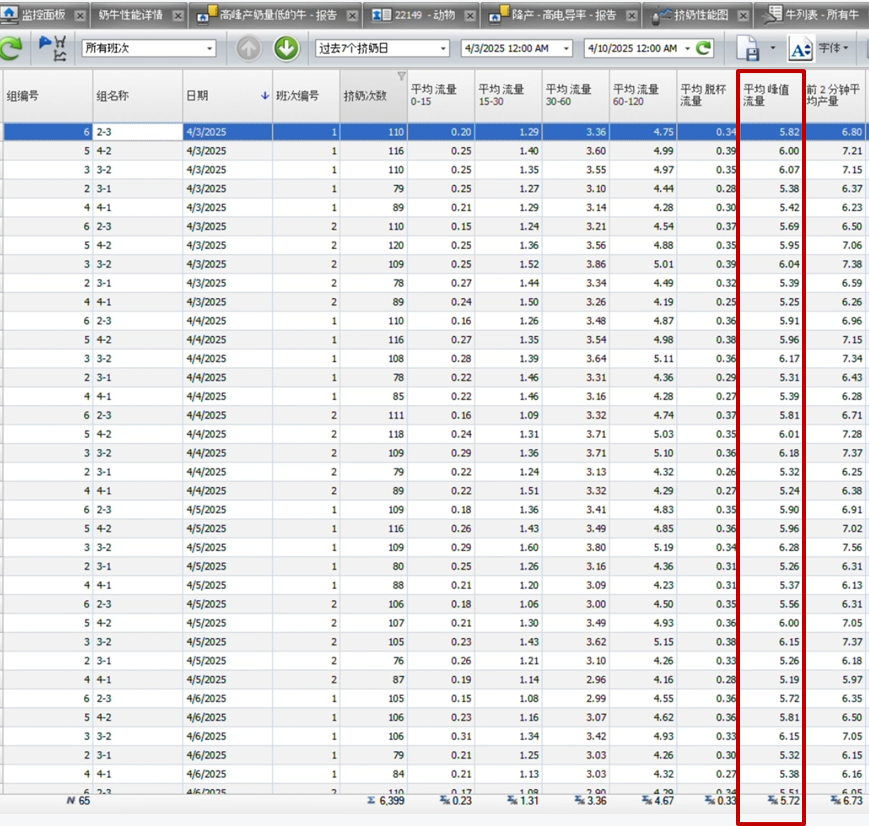Image resolution: width=869 pixels, height=826 pixels.
Task: Switch to the 奶牛性能详情 tab
Action: point(131,15)
